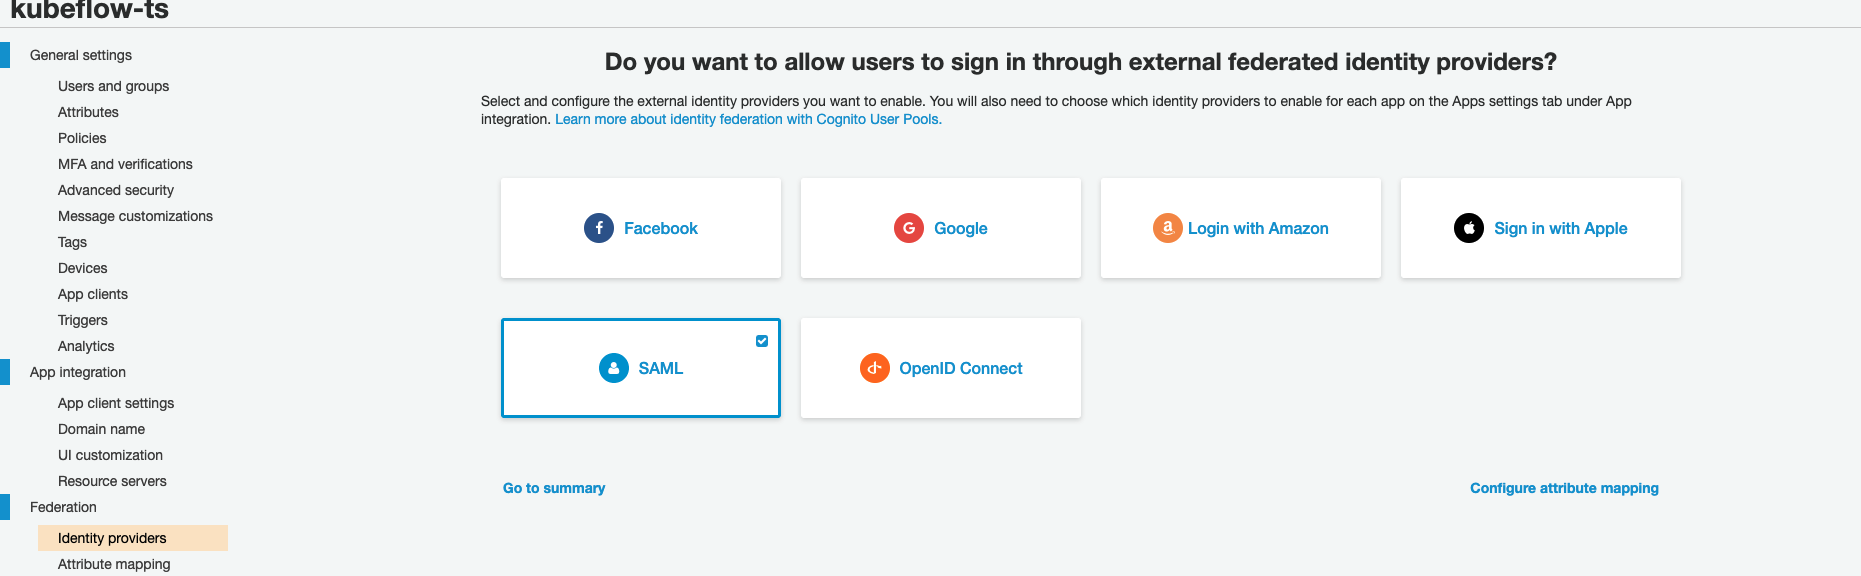Enable the OpenID Connect provider tile
This screenshot has height=576, width=1861.
click(940, 368)
